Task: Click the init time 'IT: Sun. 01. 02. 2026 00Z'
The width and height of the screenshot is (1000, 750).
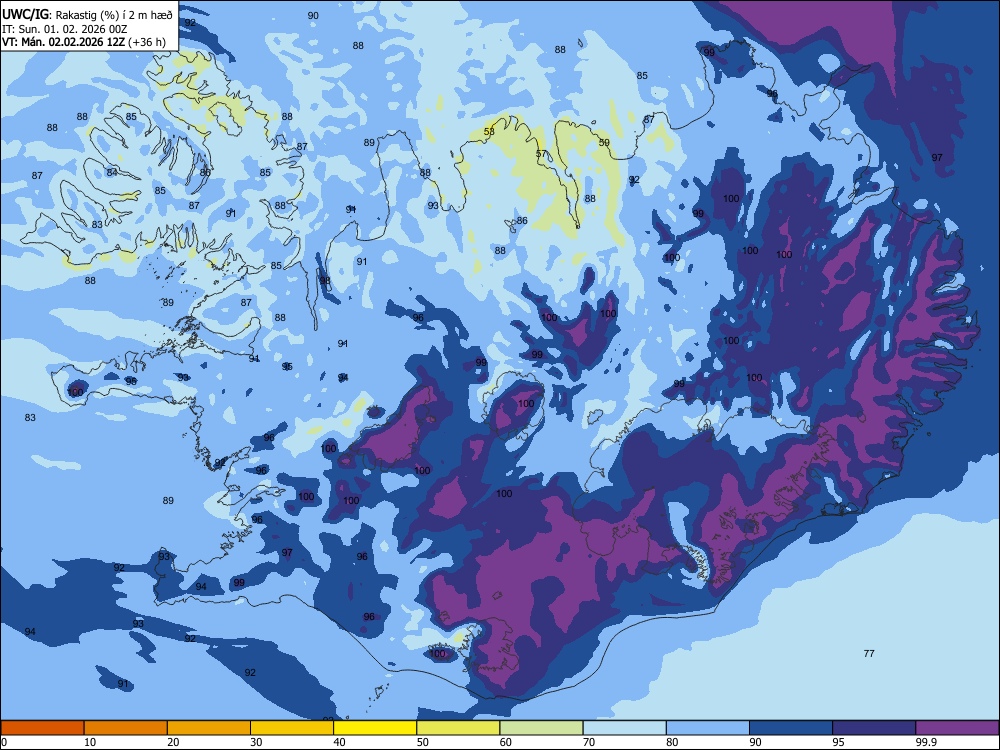Action: pos(64,29)
